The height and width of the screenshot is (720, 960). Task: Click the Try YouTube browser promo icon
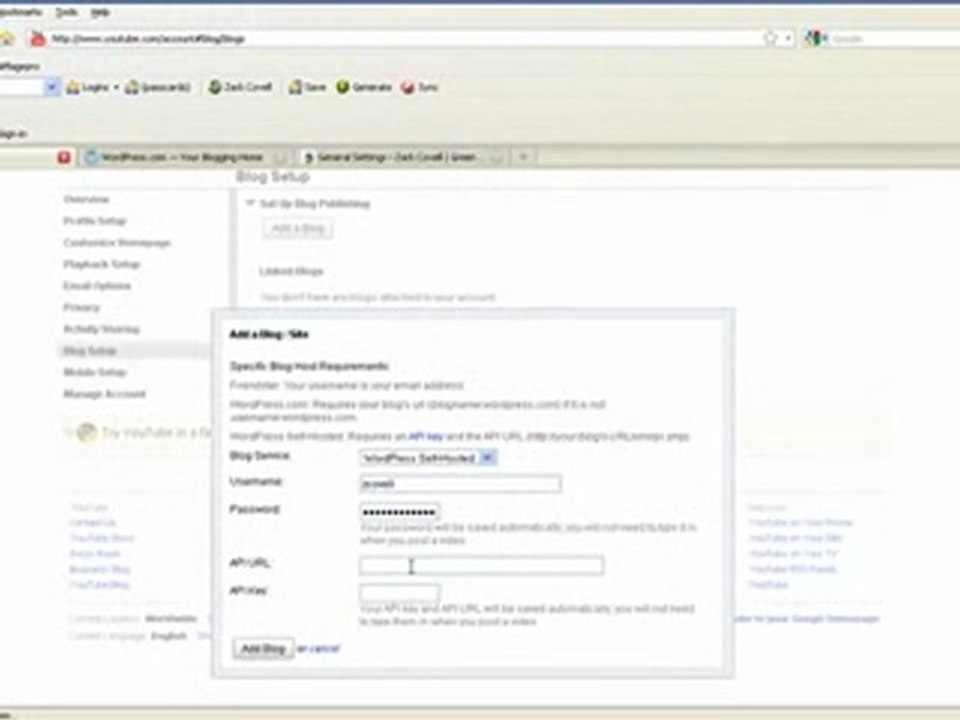[x=87, y=433]
